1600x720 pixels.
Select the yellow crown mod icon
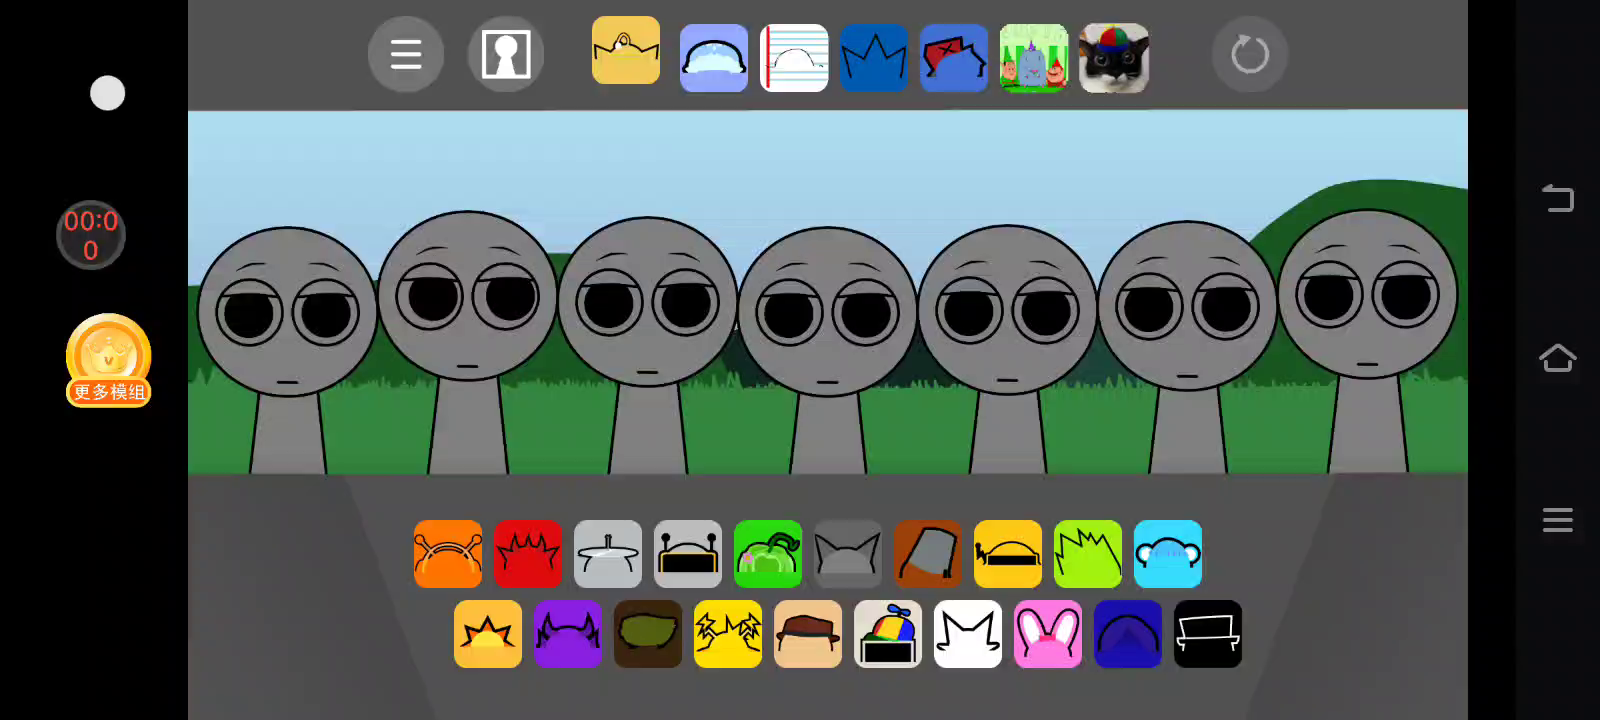(626, 50)
